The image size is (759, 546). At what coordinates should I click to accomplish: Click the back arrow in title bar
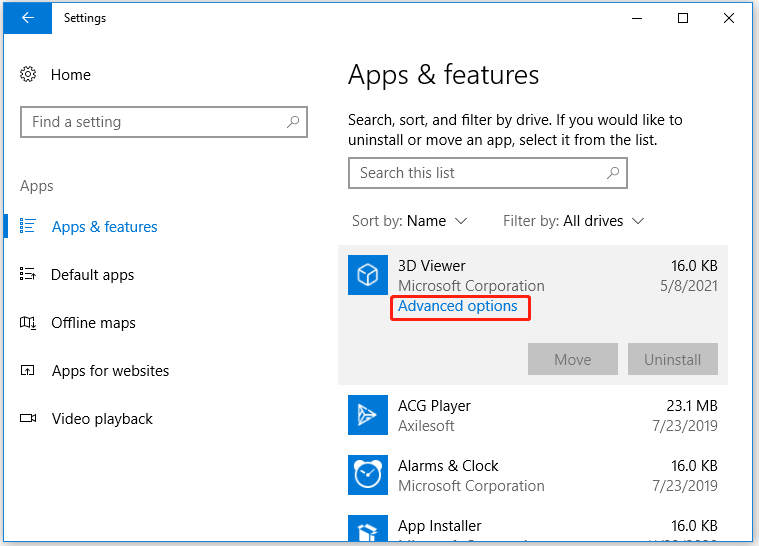(27, 18)
